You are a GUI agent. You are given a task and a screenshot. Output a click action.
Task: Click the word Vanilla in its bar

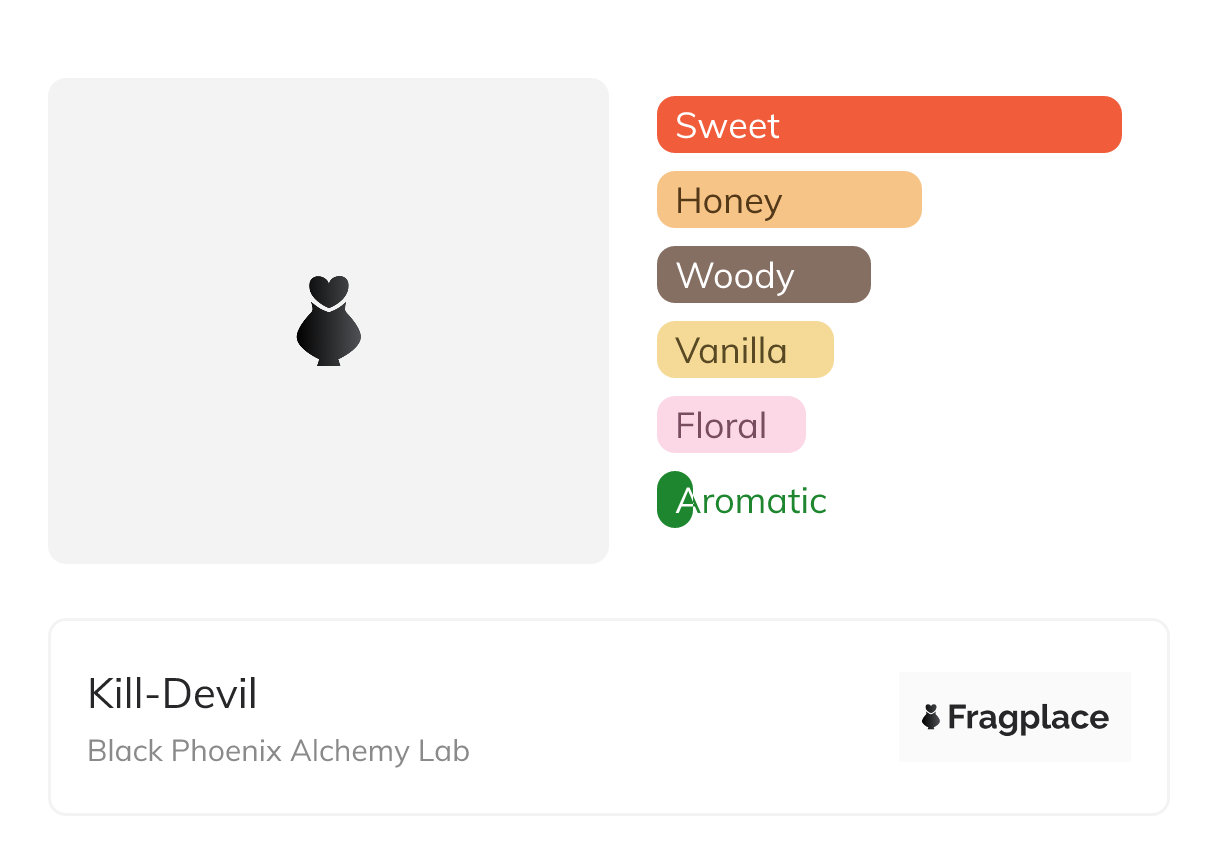coord(731,351)
